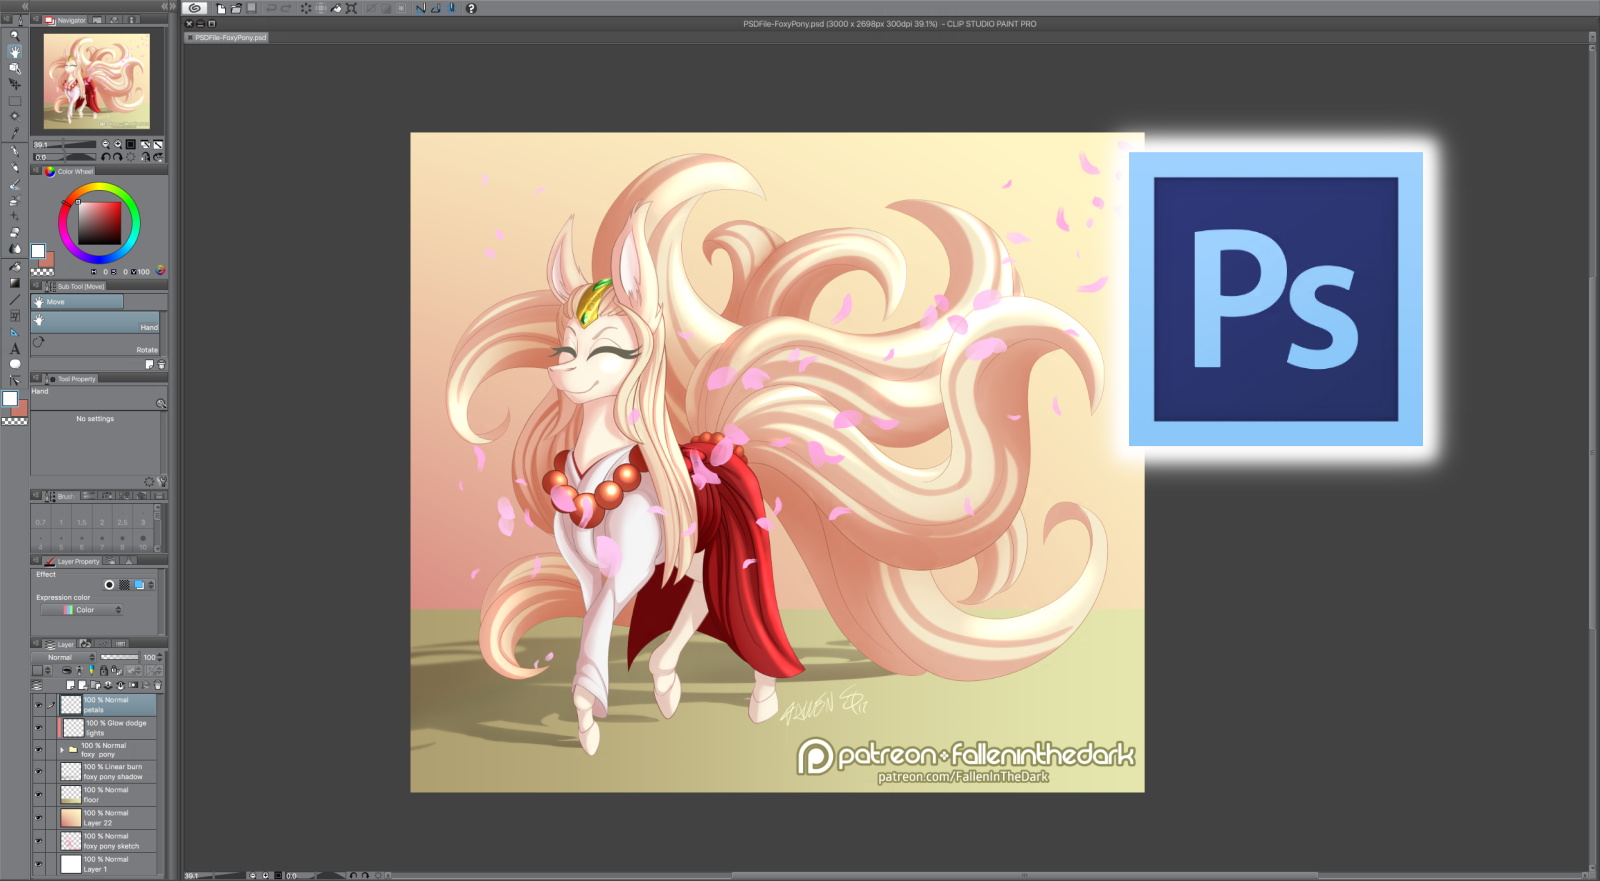Select the Move hand tool in the tool palette
1600x881 pixels.
pos(14,51)
